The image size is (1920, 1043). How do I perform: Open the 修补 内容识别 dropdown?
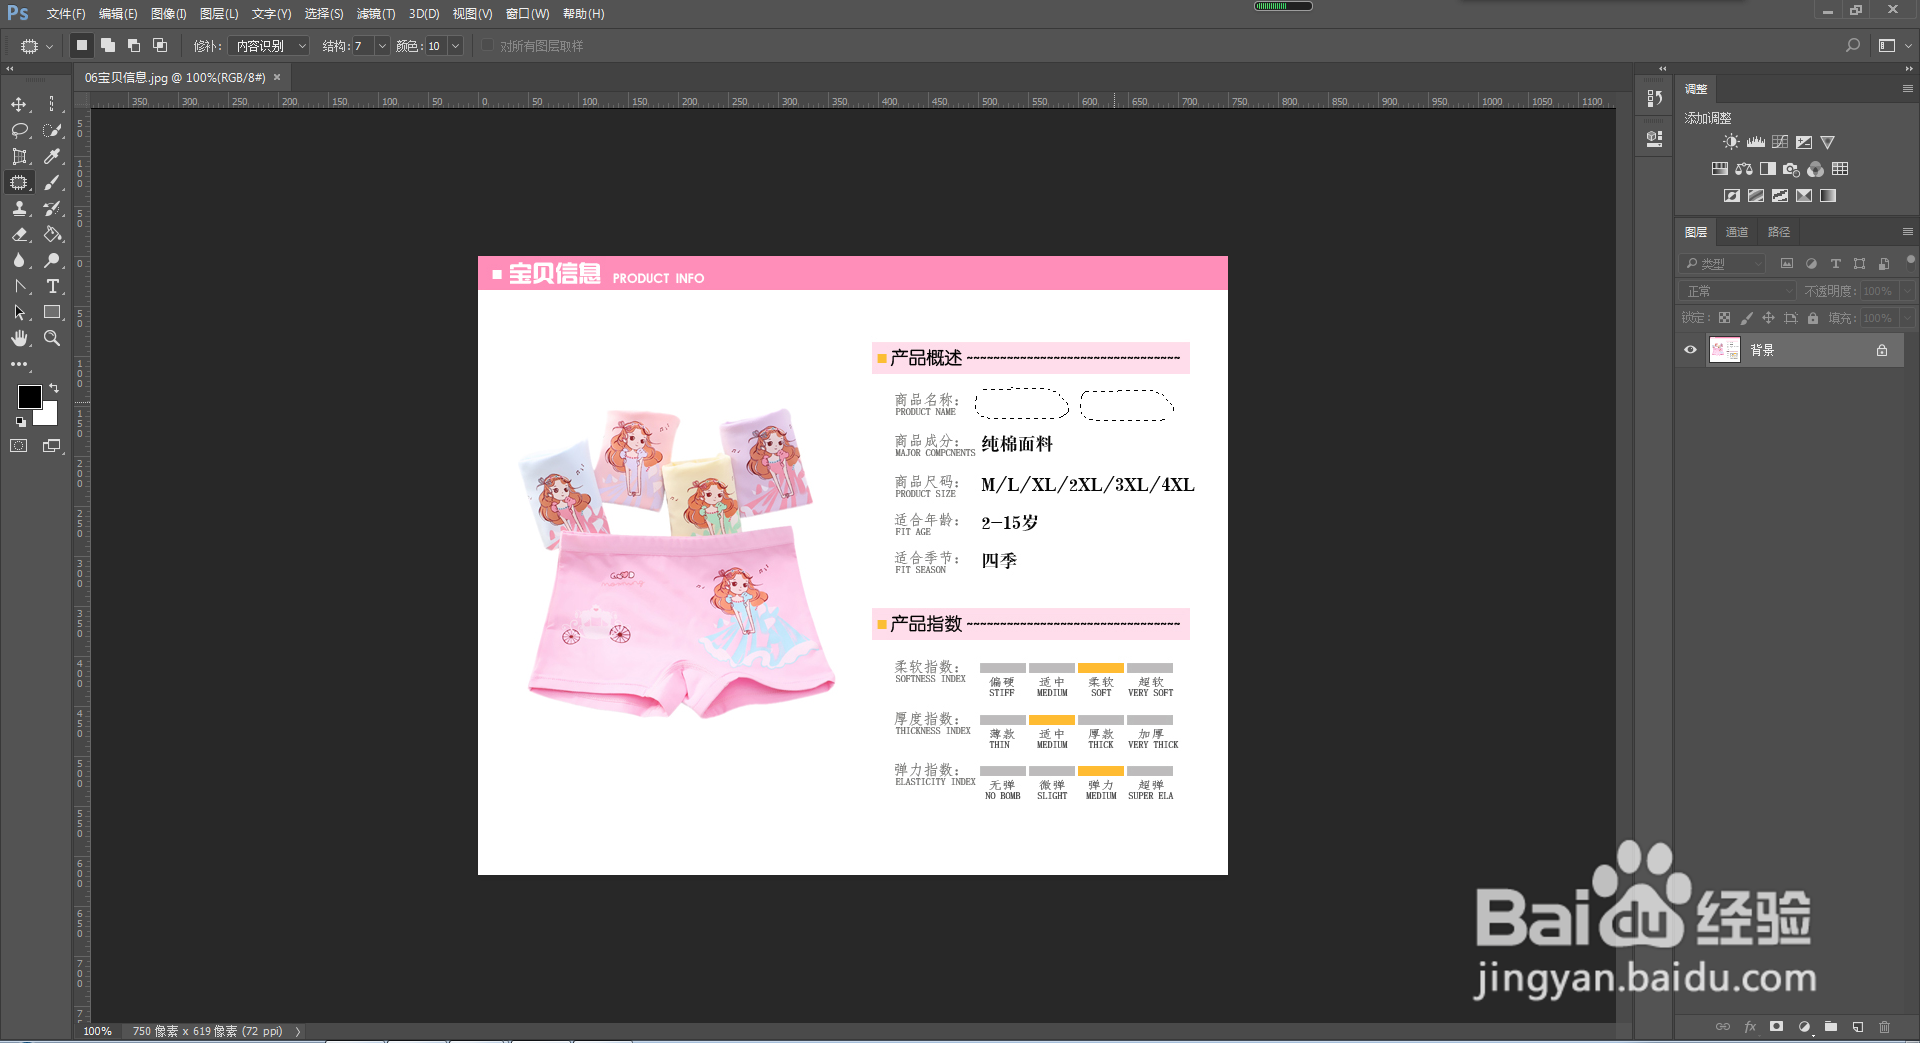pos(268,46)
